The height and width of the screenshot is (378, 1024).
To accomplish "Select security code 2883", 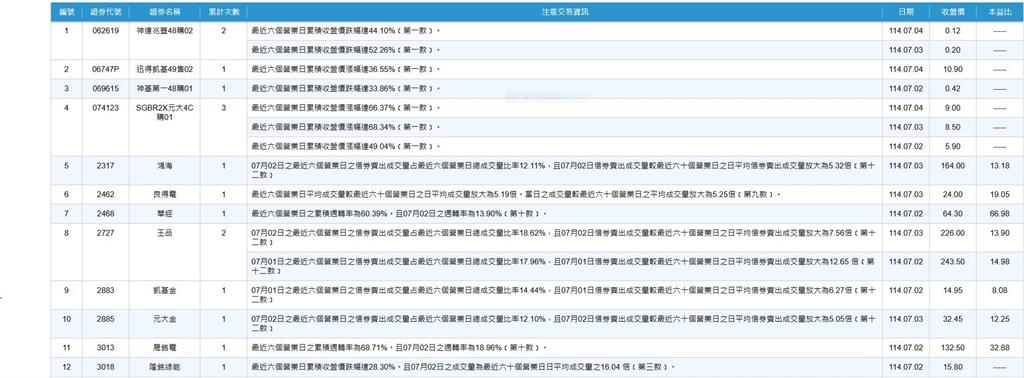I will (x=105, y=291).
